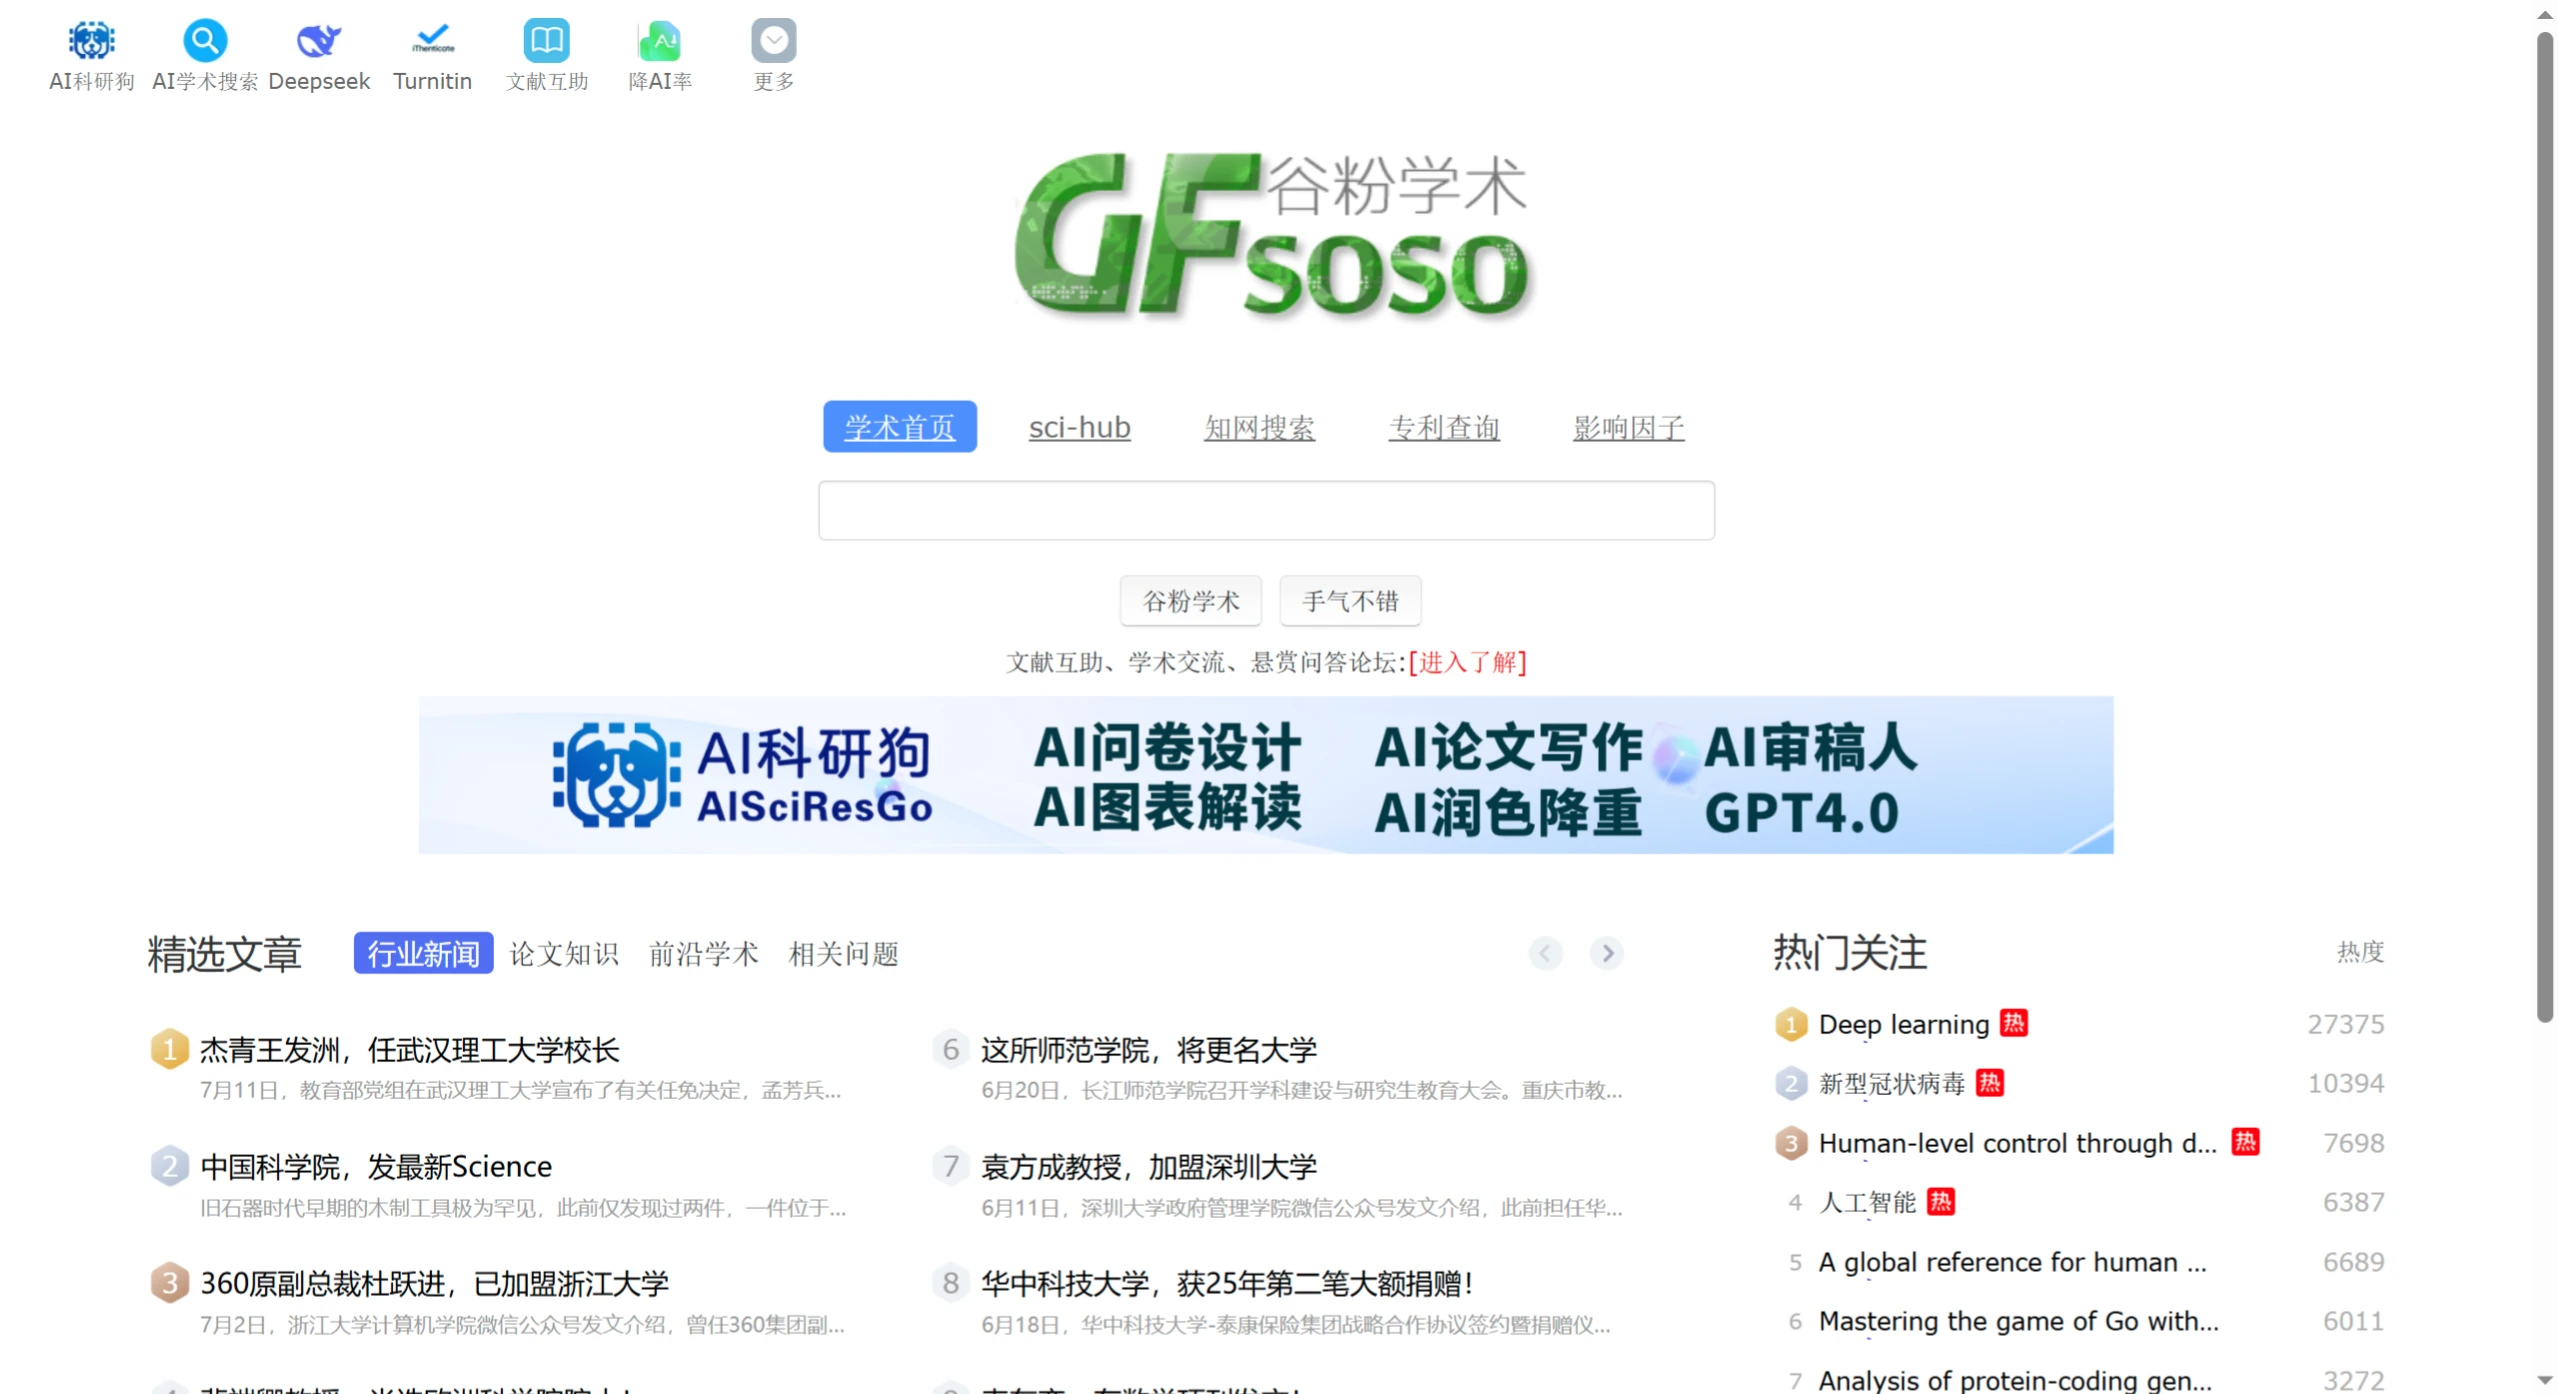Open hot topic 人工智能
The width and height of the screenshot is (2558, 1394).
click(1867, 1202)
